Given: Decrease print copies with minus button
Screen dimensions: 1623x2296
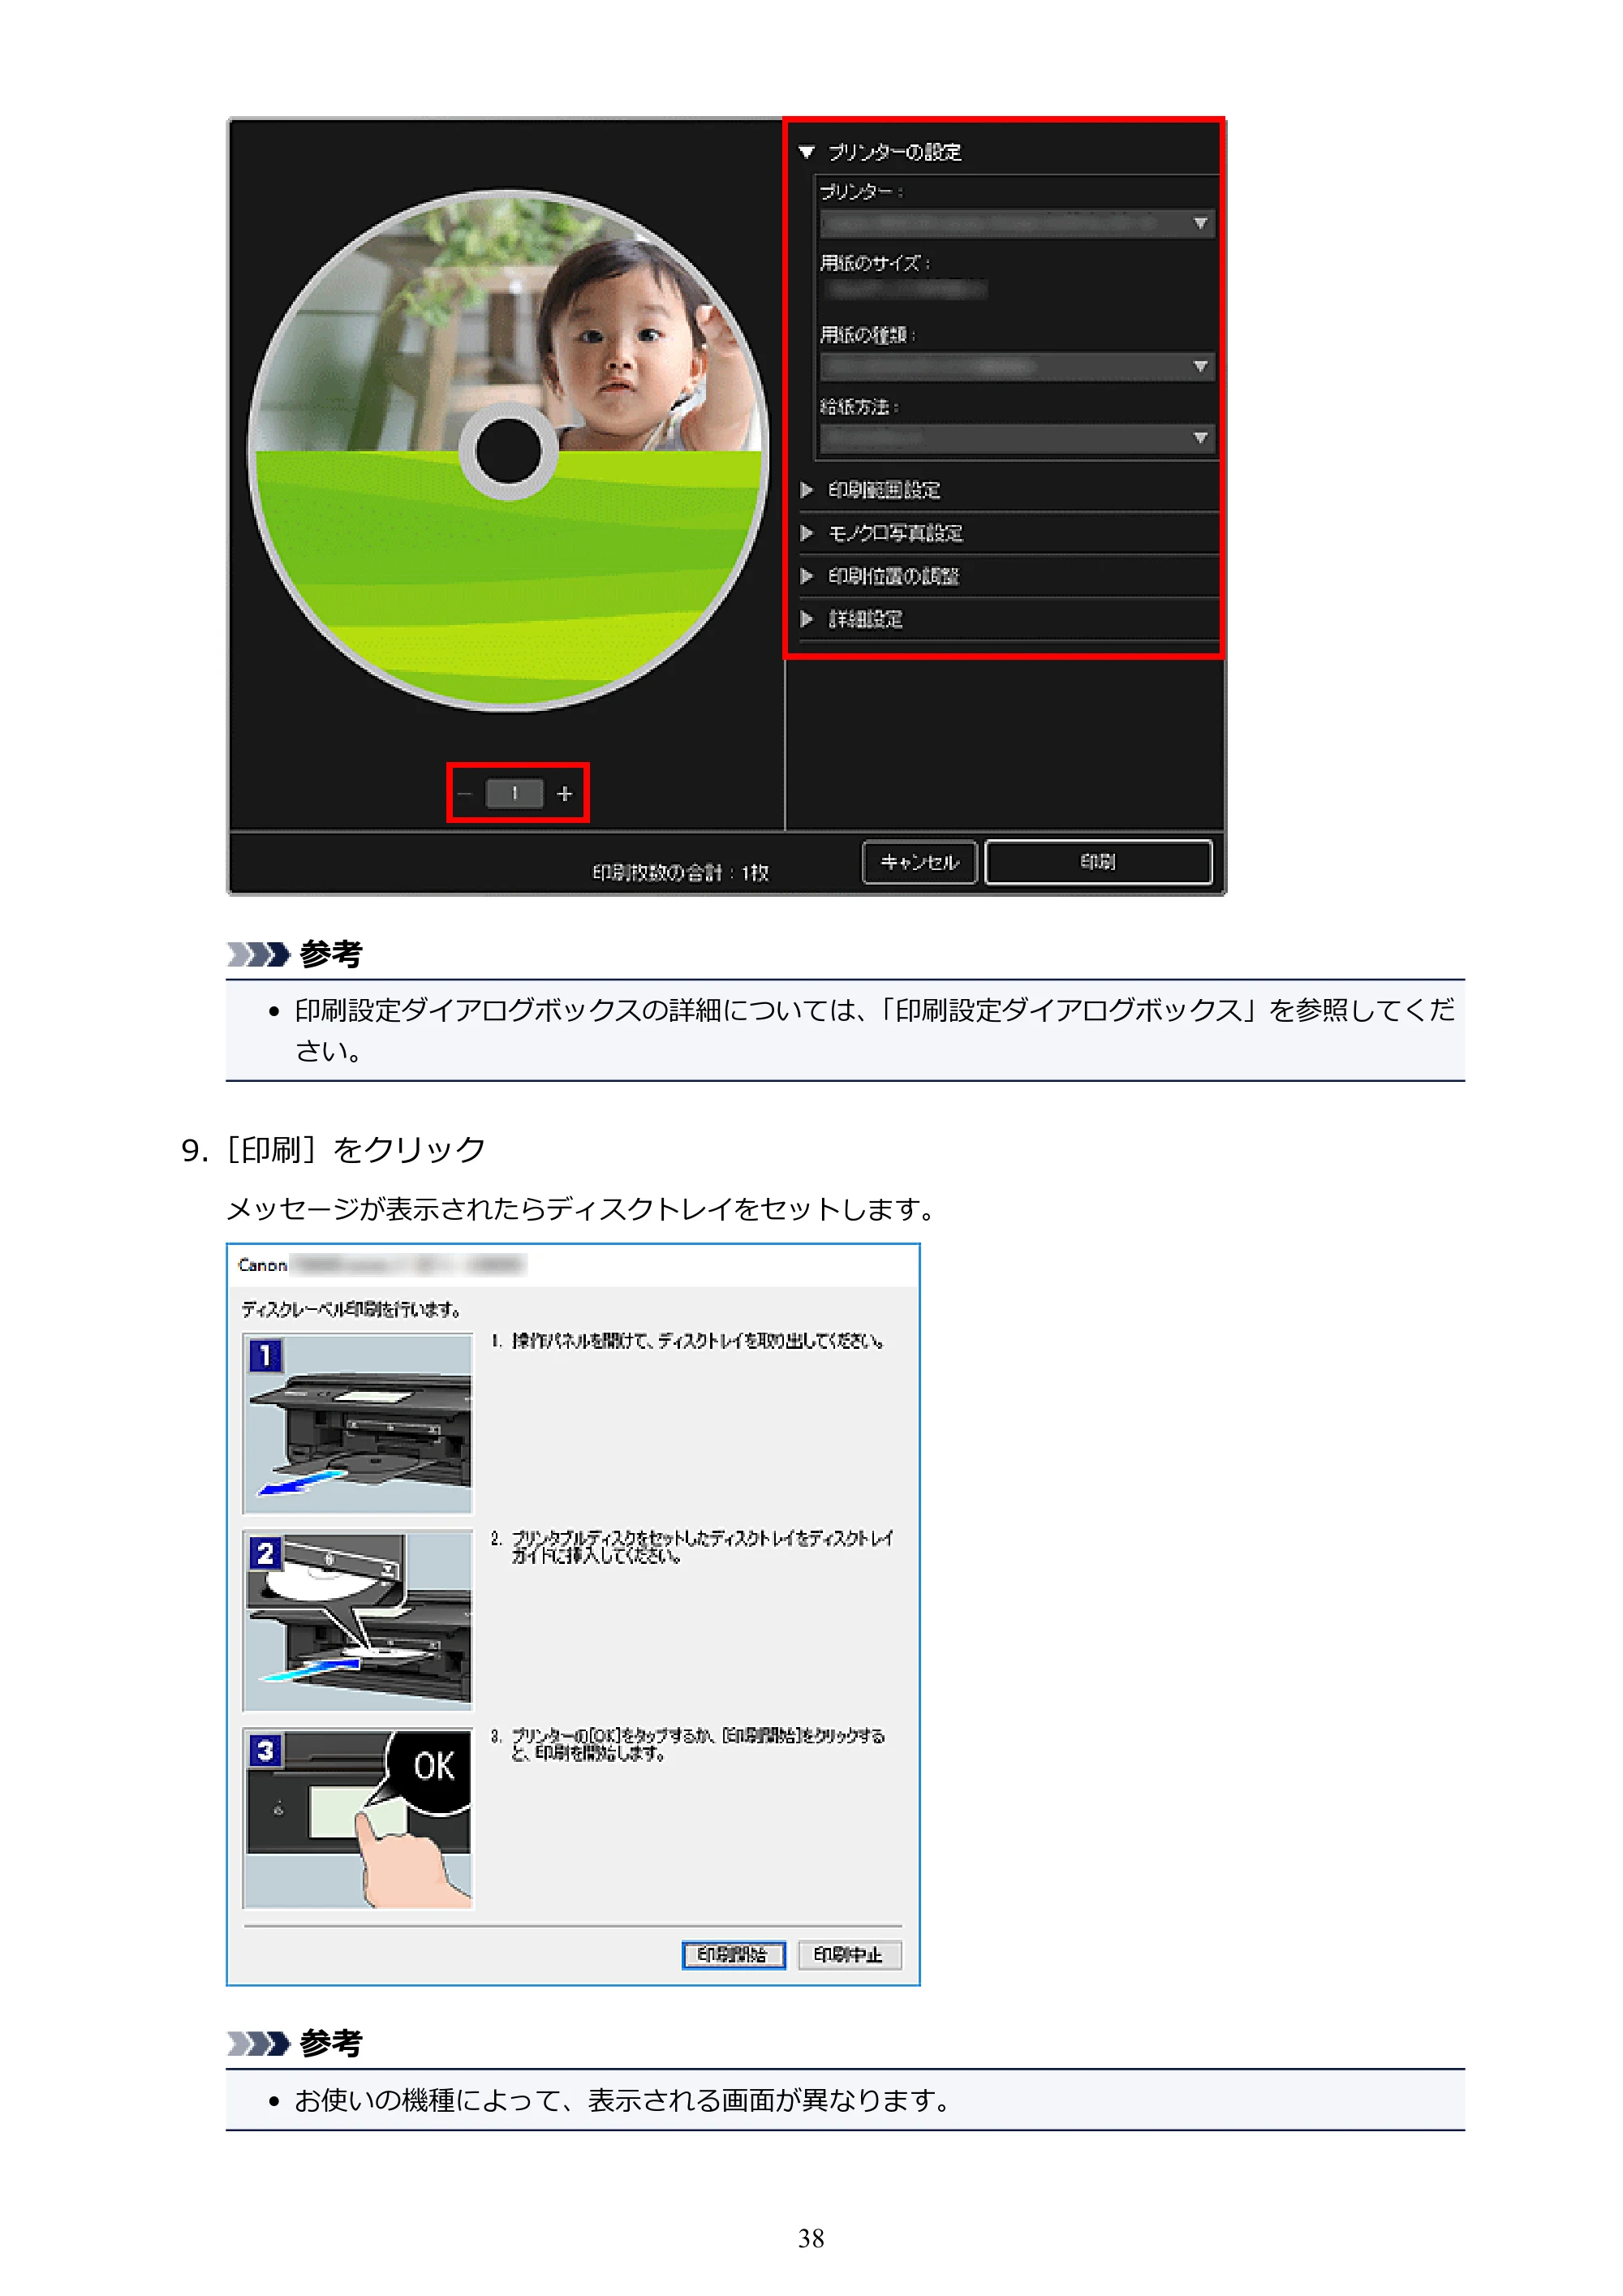Looking at the screenshot, I should click(465, 793).
